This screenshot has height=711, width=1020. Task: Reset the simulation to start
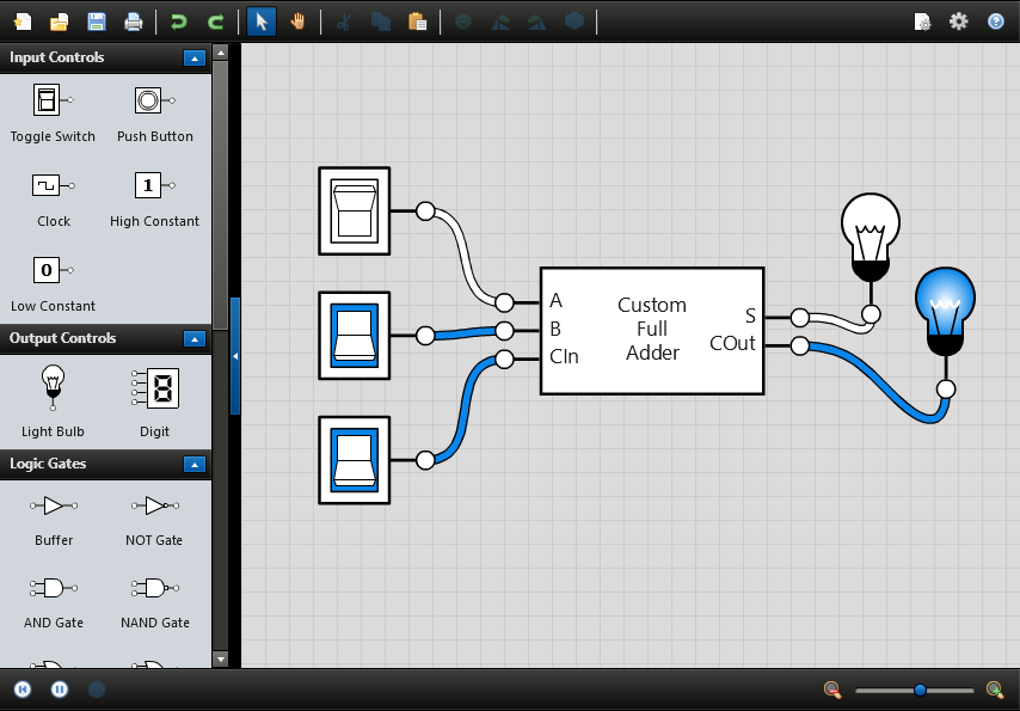click(23, 690)
